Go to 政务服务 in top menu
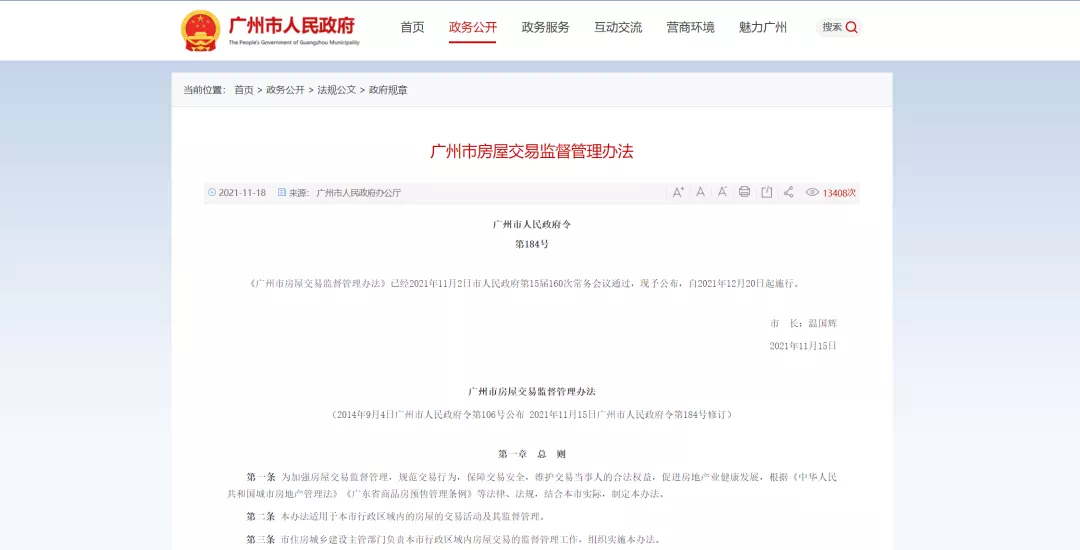Screen dimensions: 1080x550 [x=545, y=27]
